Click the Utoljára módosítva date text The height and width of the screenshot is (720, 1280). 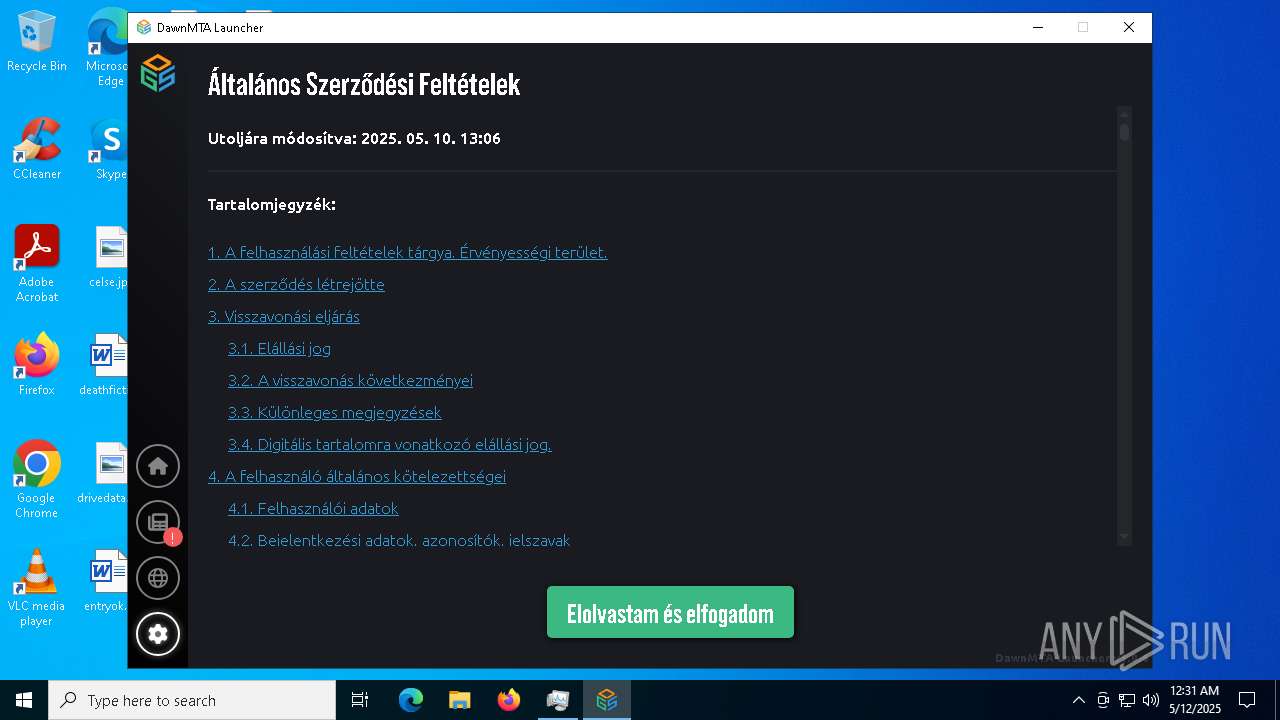point(354,138)
